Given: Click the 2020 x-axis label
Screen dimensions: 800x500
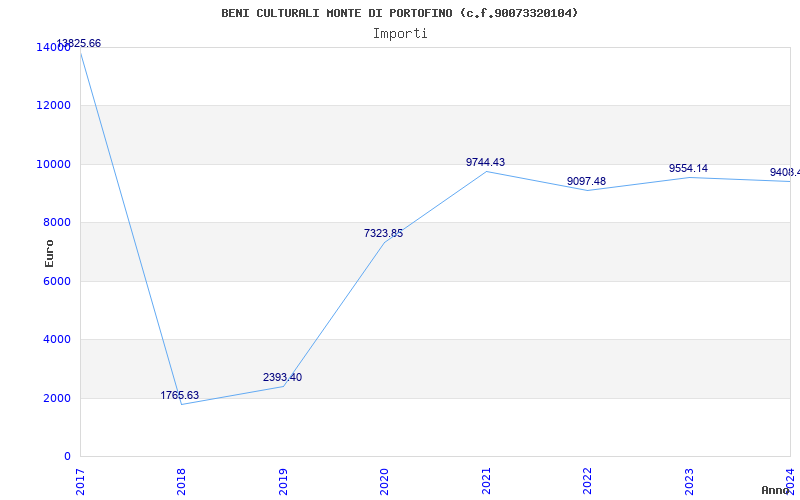Looking at the screenshot, I should (384, 482).
